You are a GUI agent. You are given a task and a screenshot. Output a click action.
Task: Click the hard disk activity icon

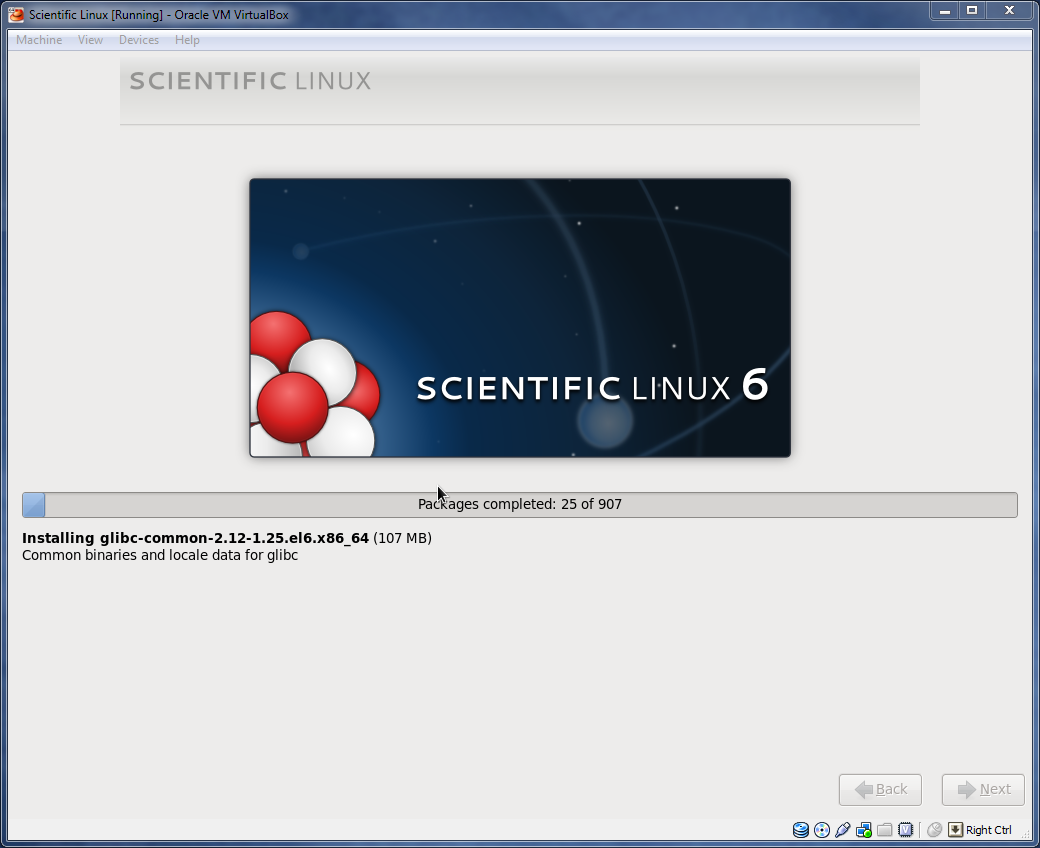(x=801, y=829)
